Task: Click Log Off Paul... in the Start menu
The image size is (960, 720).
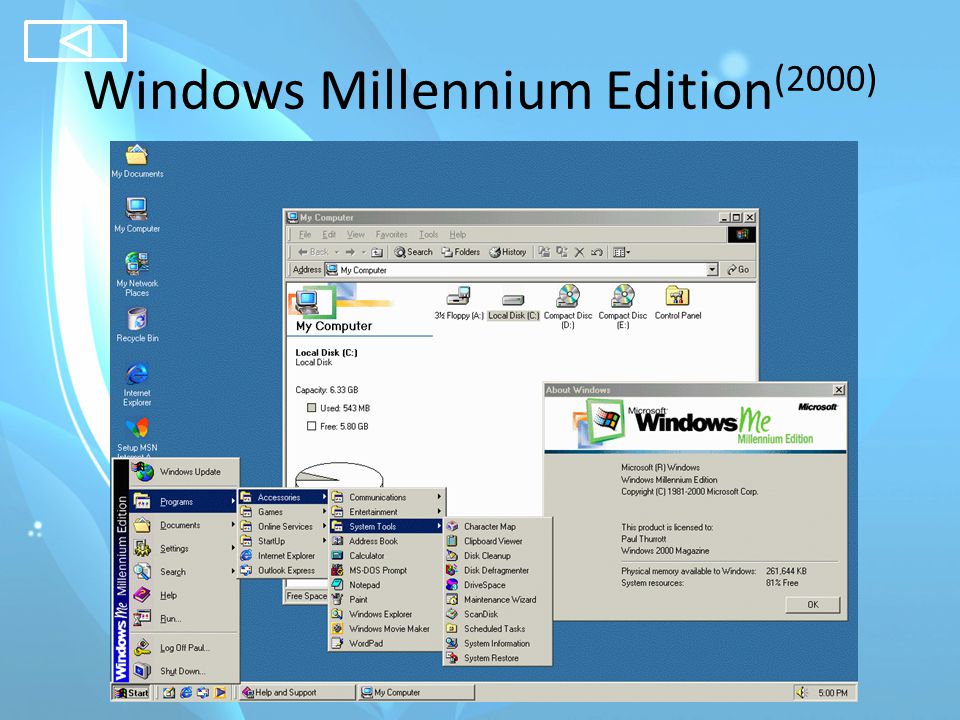Action: point(184,647)
